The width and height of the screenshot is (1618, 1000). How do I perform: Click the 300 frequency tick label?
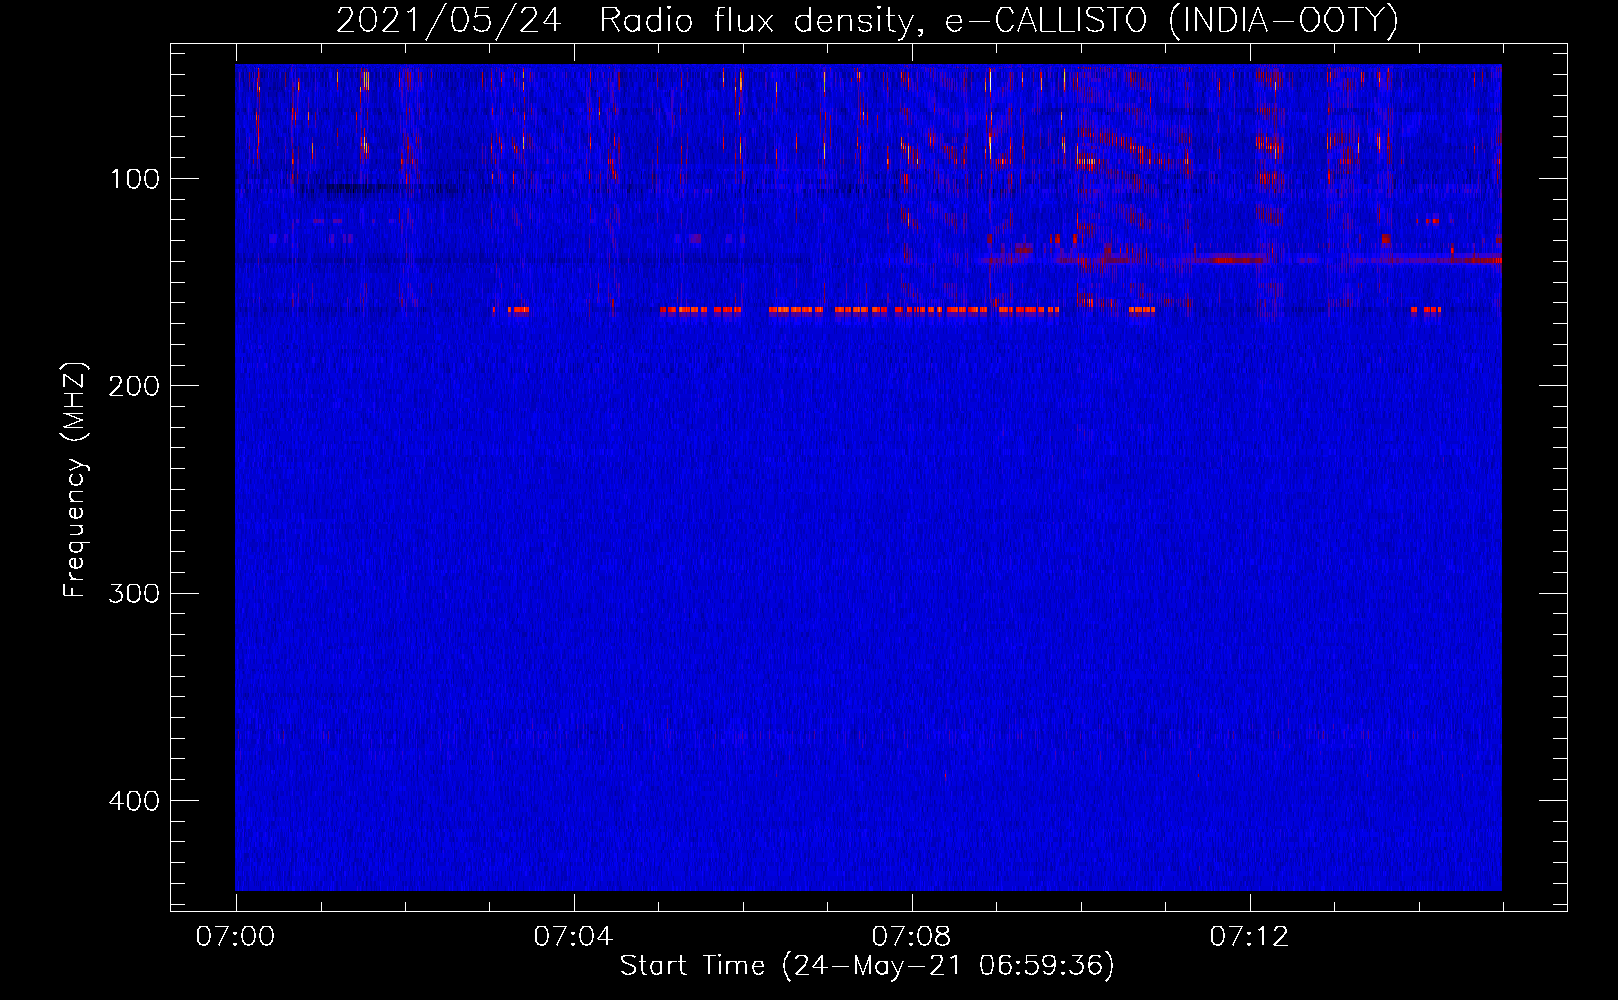(133, 593)
